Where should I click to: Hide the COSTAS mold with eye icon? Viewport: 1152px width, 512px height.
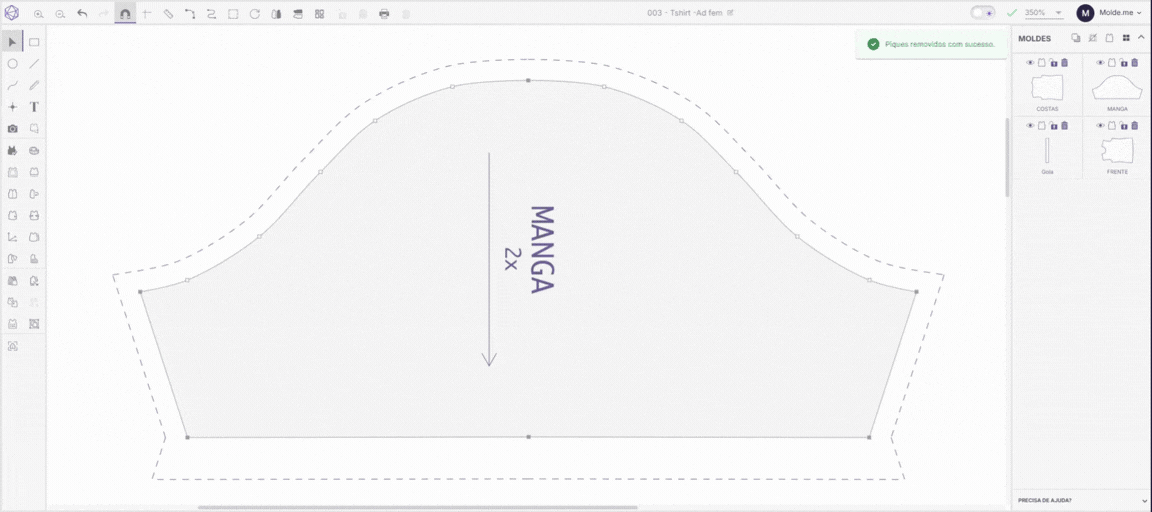(x=1030, y=62)
